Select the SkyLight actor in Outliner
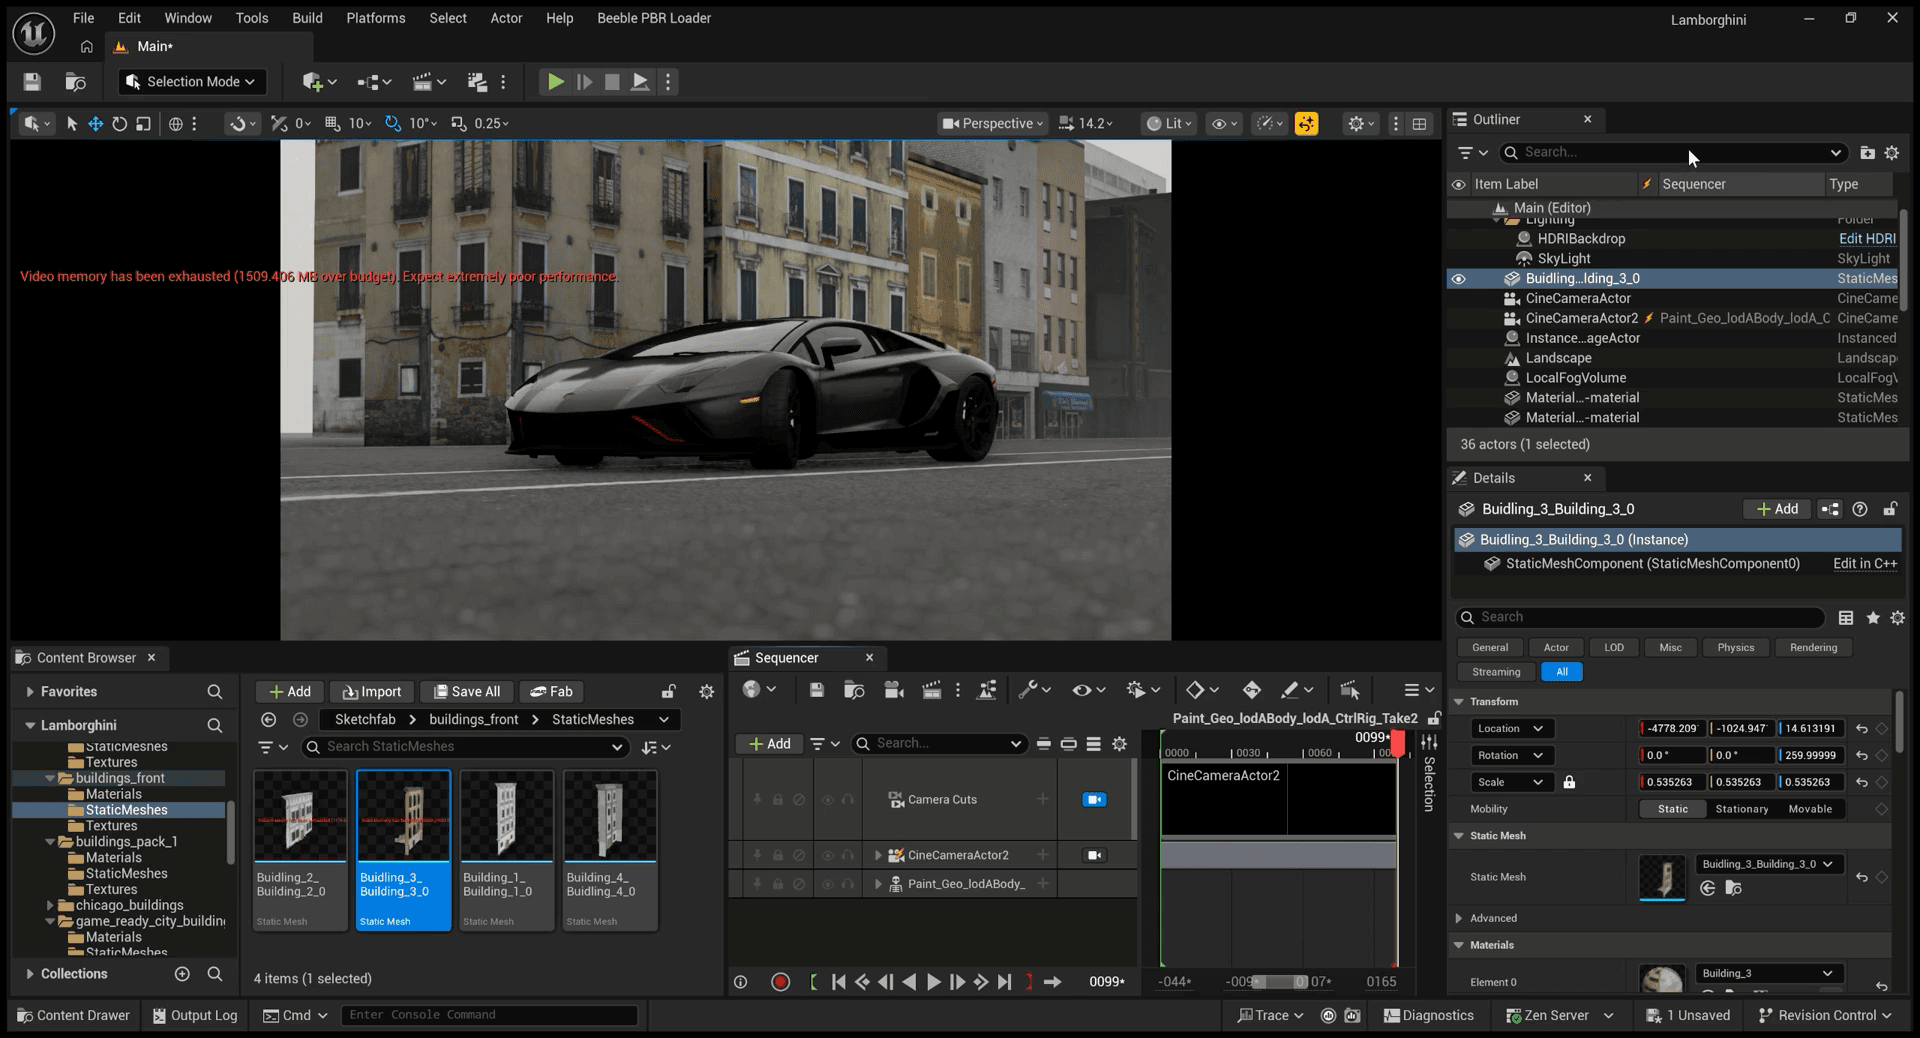This screenshot has width=1920, height=1038. click(x=1564, y=259)
